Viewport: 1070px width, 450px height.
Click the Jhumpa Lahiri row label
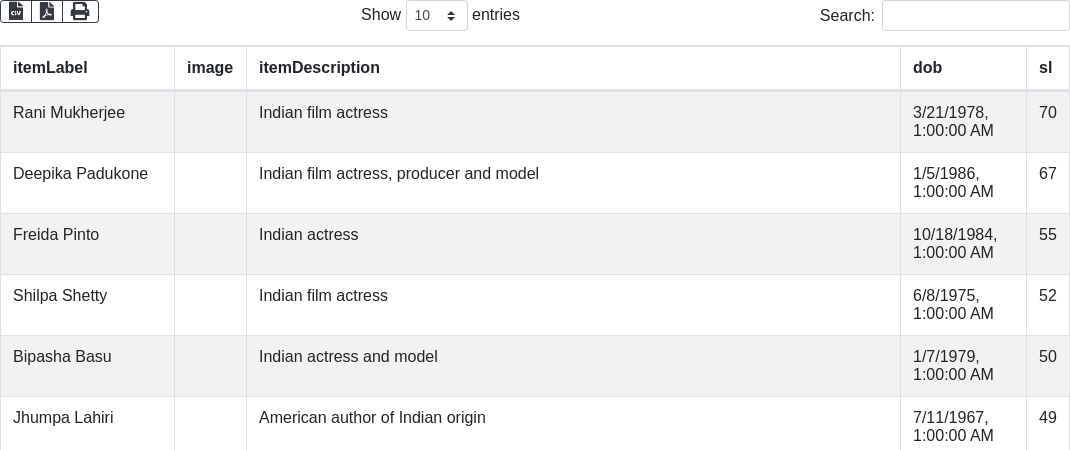tap(63, 418)
